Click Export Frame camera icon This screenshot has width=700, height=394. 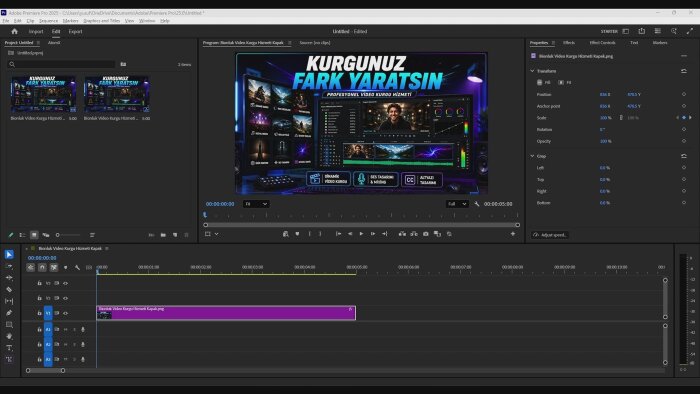click(x=425, y=234)
